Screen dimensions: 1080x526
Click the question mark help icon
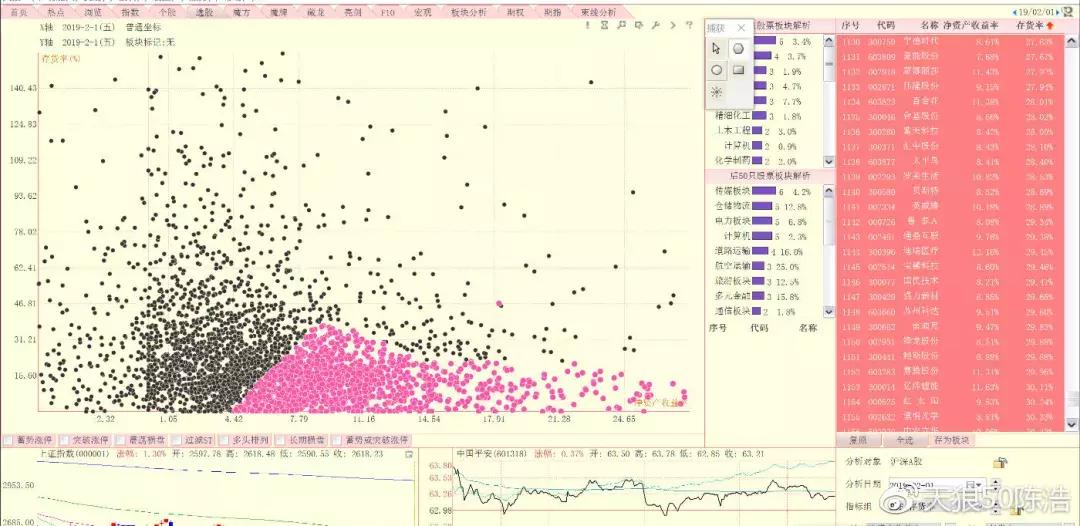pos(689,25)
